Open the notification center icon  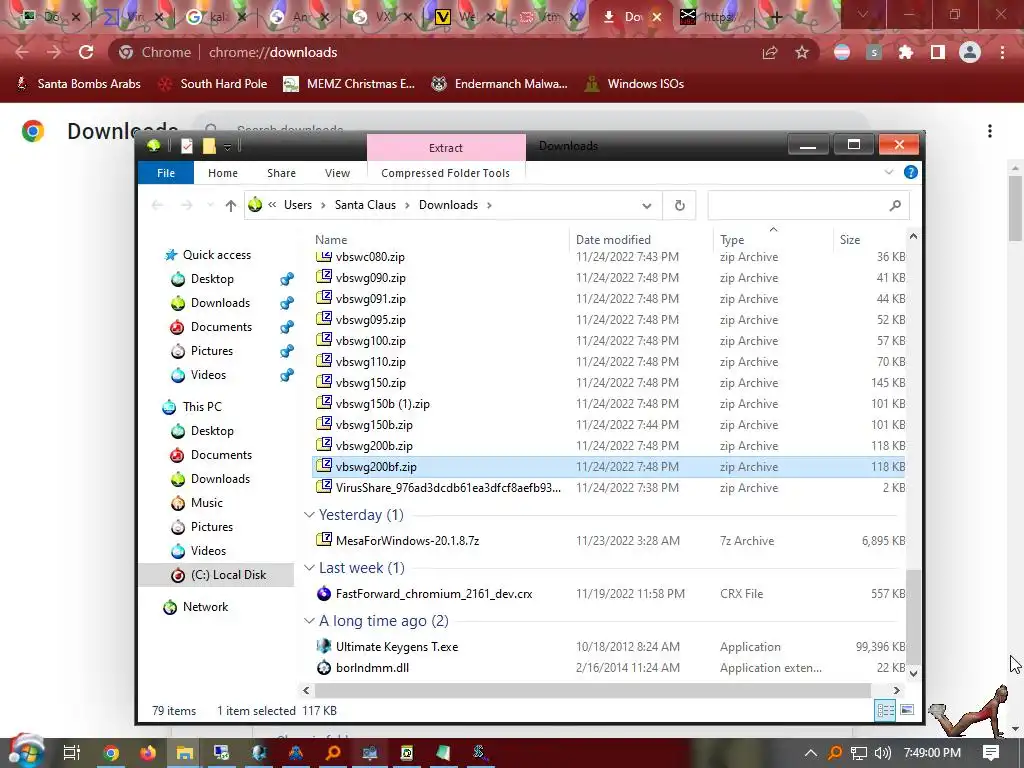coord(991,753)
